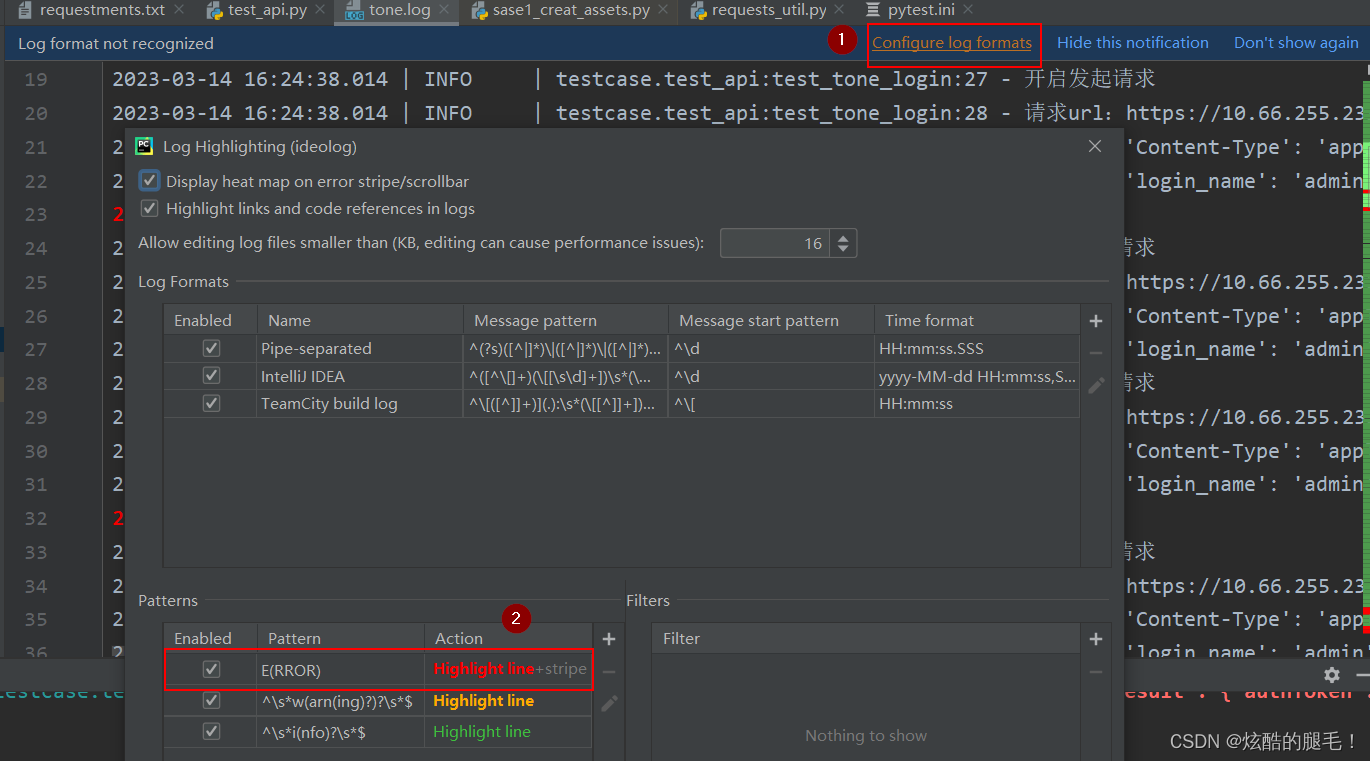Image resolution: width=1370 pixels, height=761 pixels.
Task: Toggle Highlight links and code references checkbox
Action: 149,208
